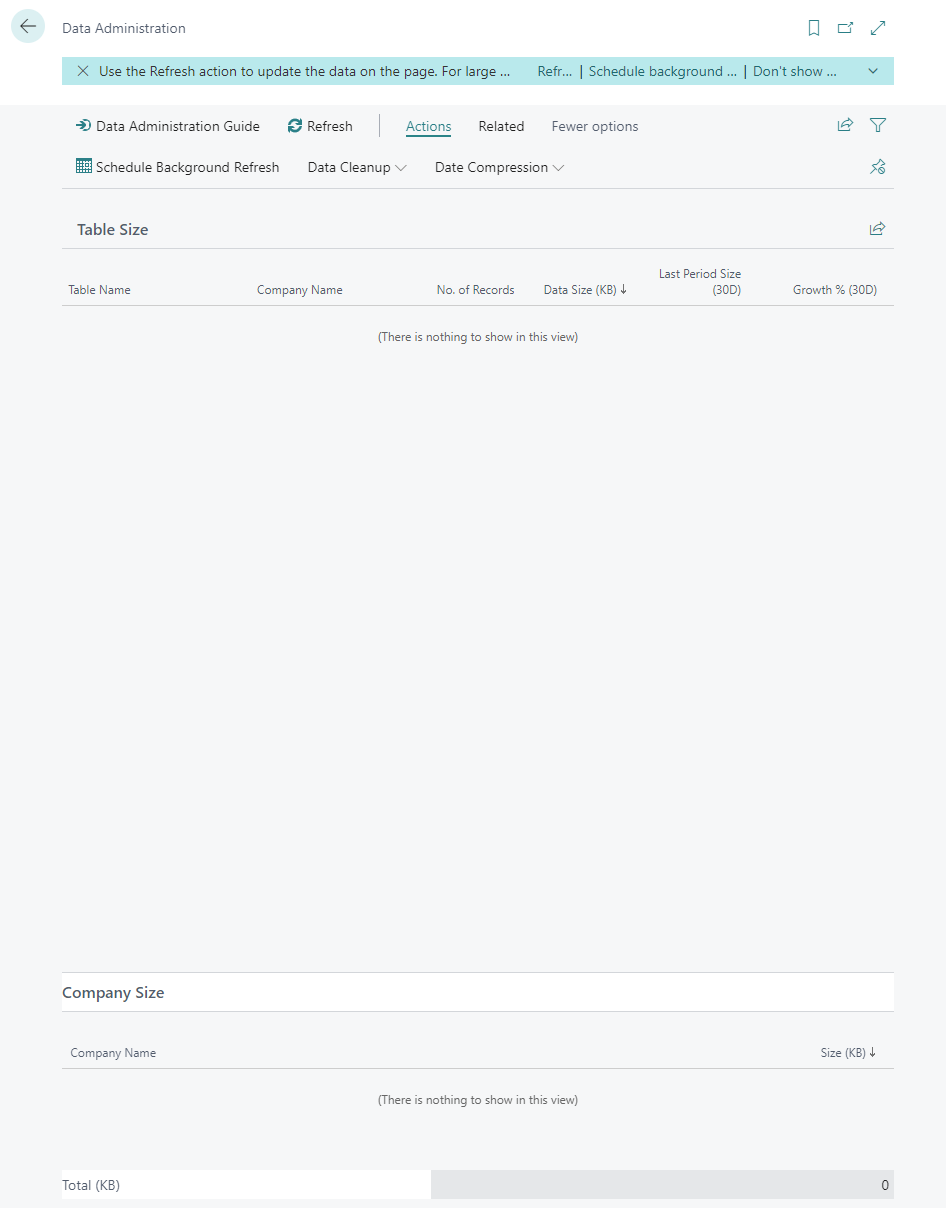
Task: Click Schedule background notification link
Action: (663, 71)
